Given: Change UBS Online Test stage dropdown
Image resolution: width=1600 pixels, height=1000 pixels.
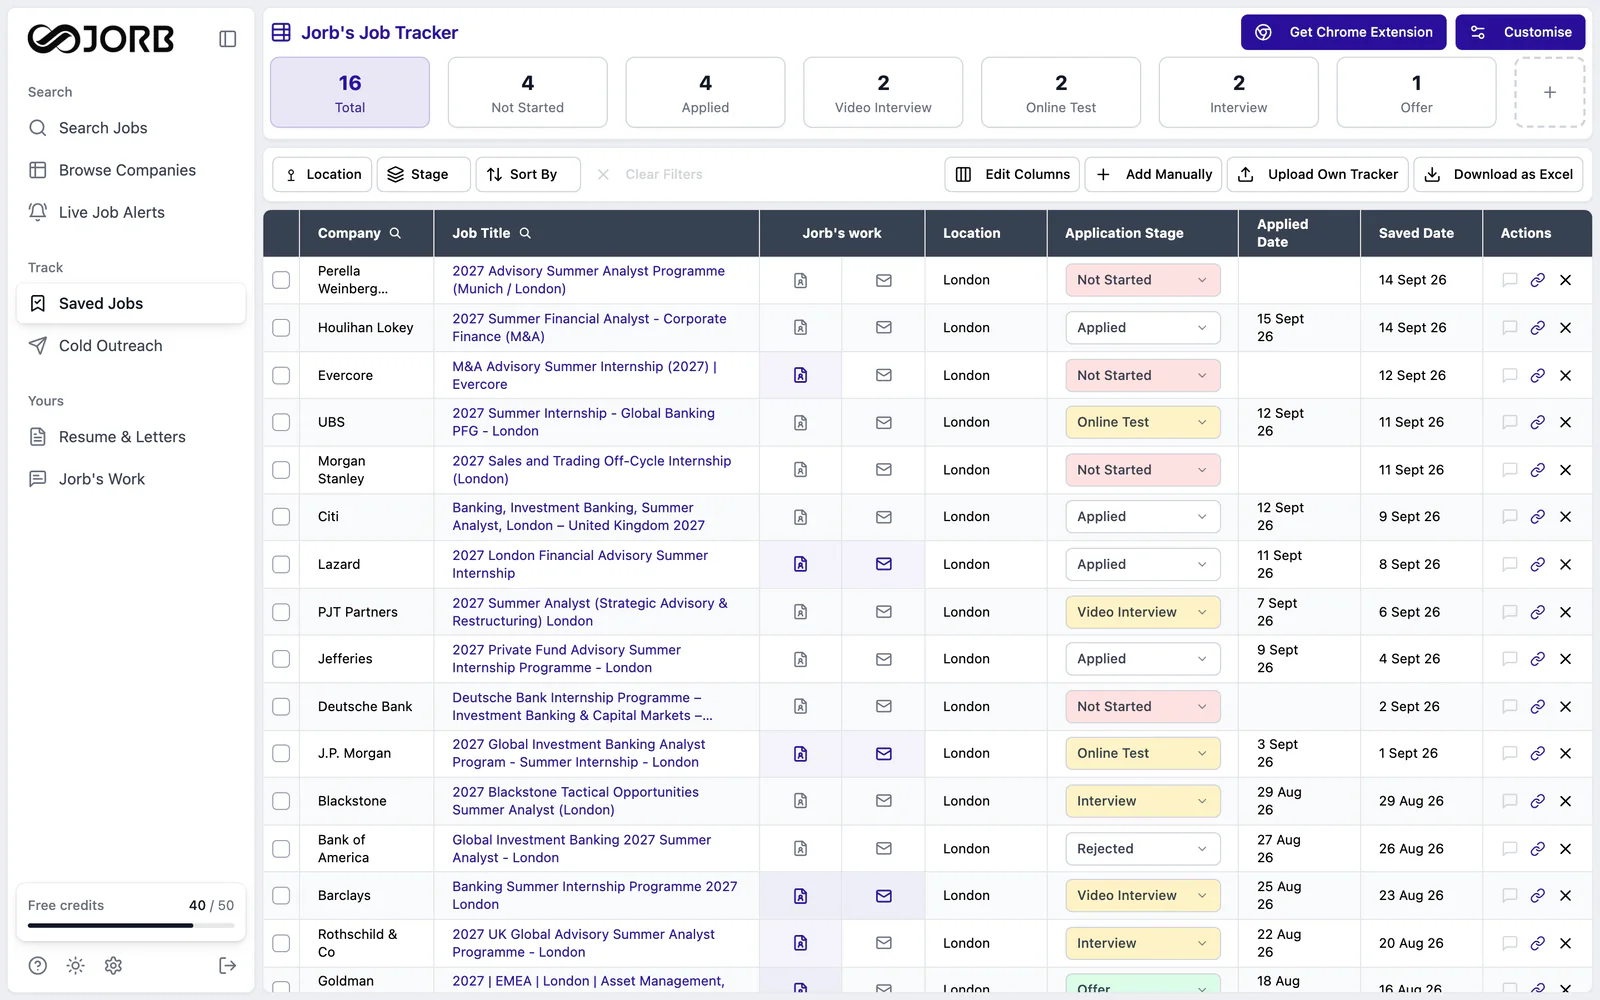Looking at the screenshot, I should tap(1143, 422).
